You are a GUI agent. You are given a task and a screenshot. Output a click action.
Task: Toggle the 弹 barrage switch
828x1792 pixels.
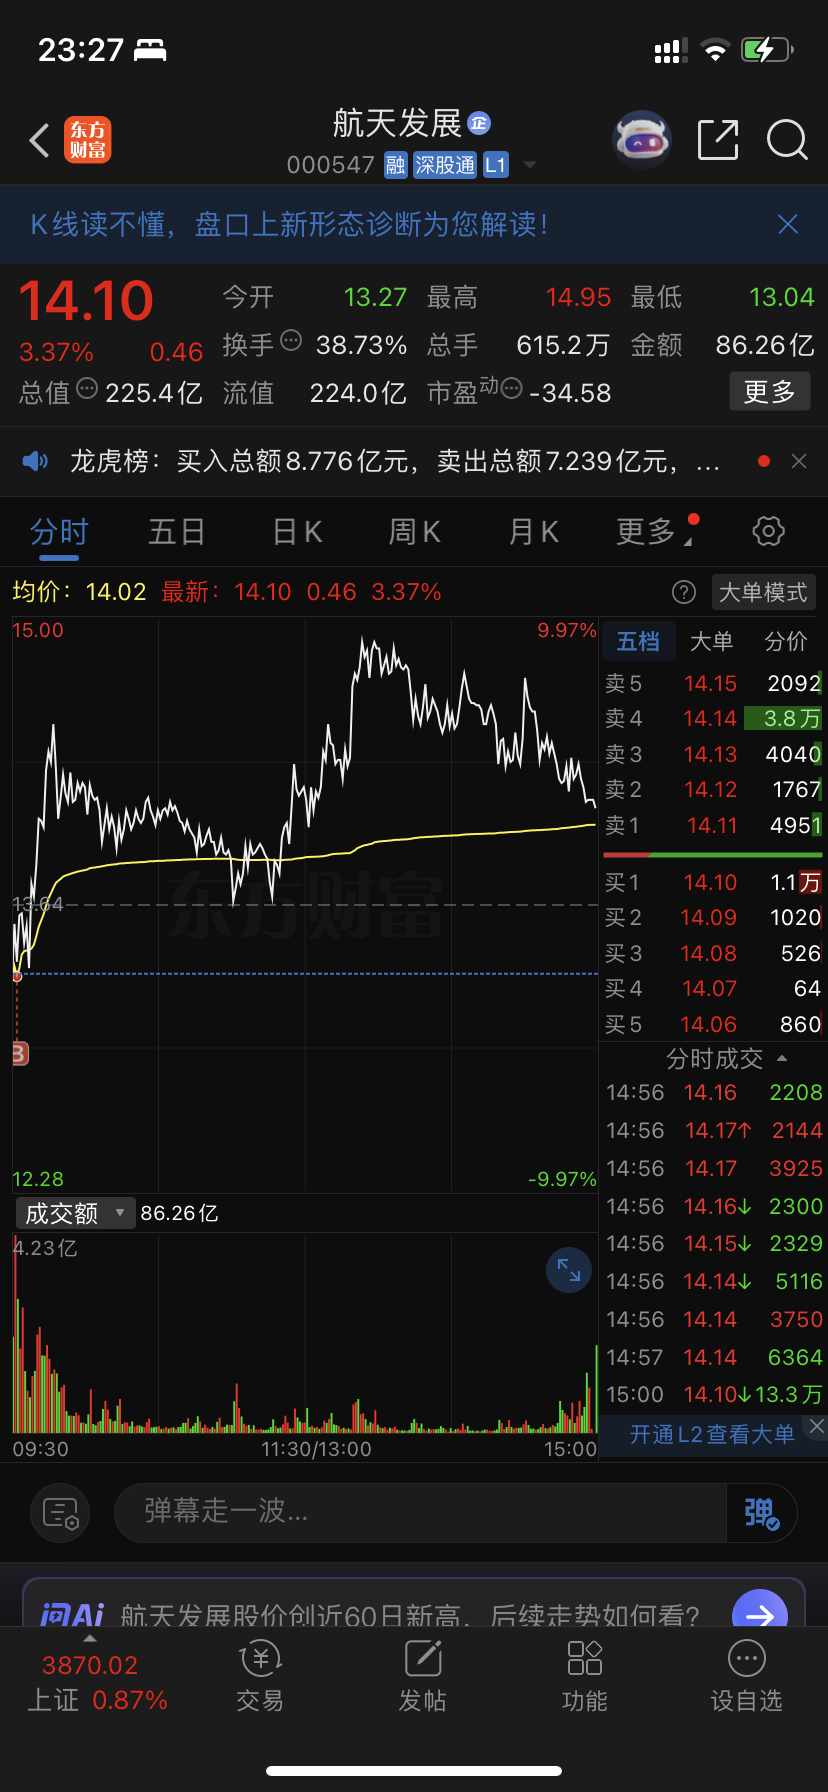coord(761,1513)
